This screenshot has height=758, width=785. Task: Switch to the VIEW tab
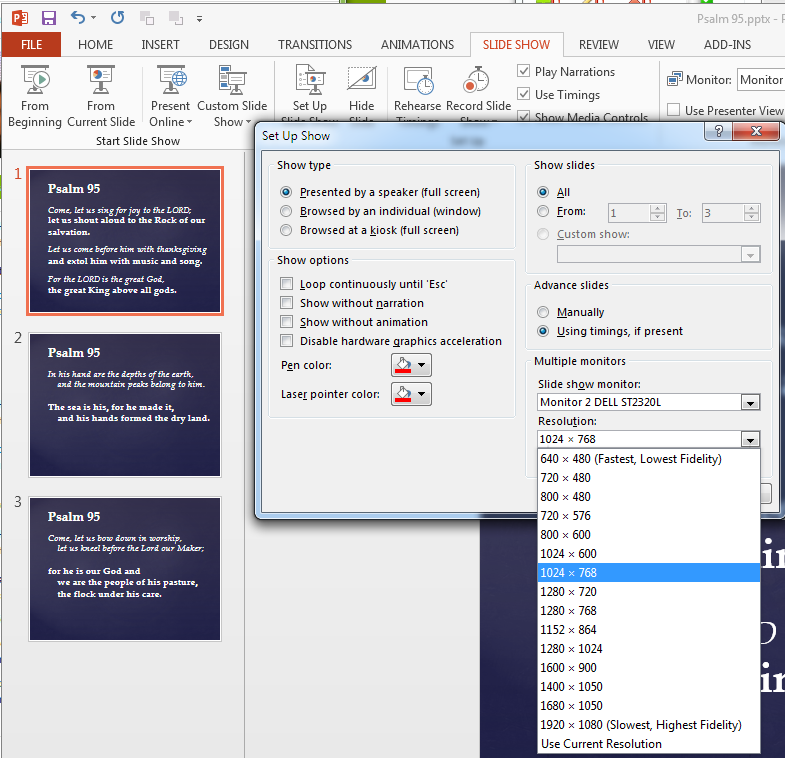point(661,45)
